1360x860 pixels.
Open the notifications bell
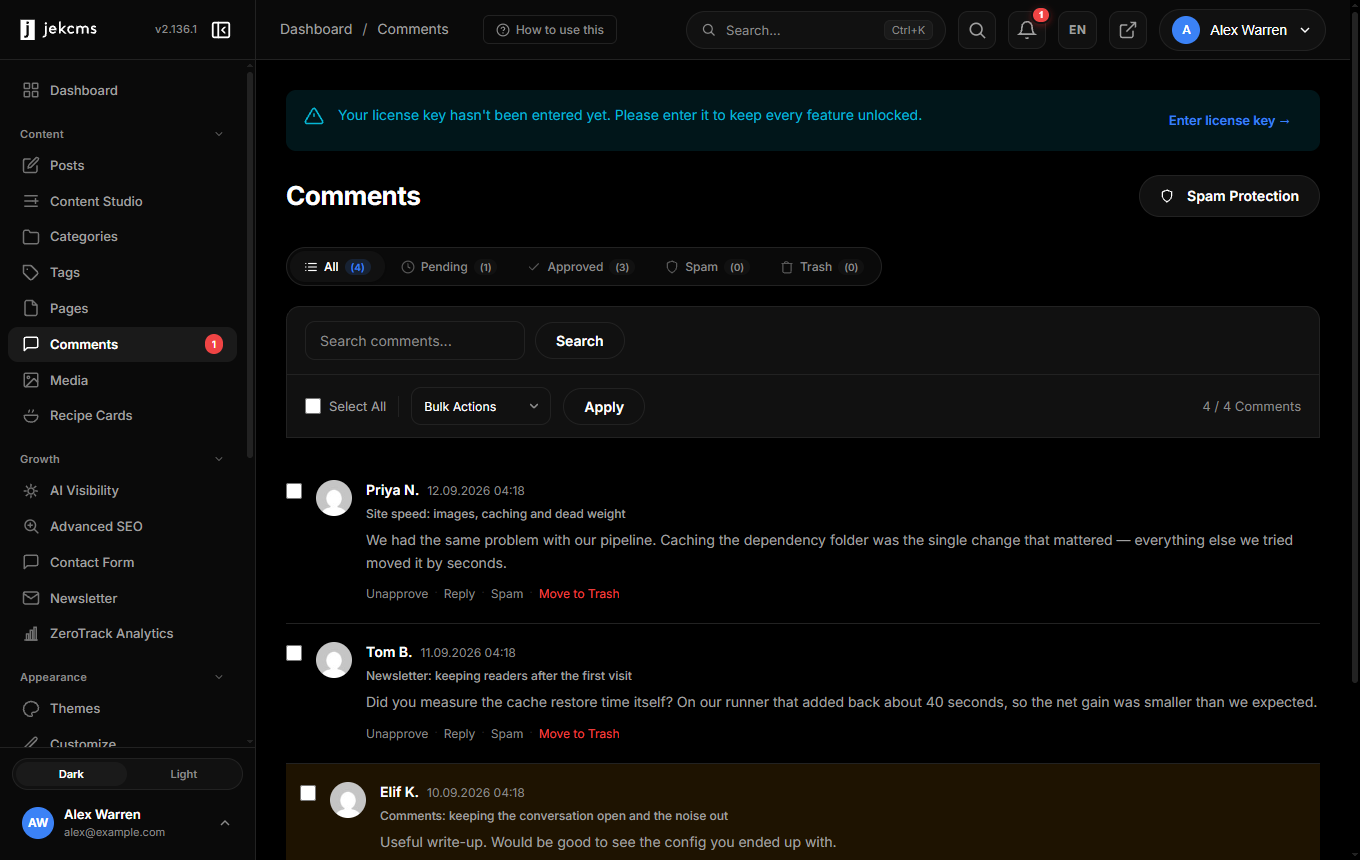point(1027,30)
